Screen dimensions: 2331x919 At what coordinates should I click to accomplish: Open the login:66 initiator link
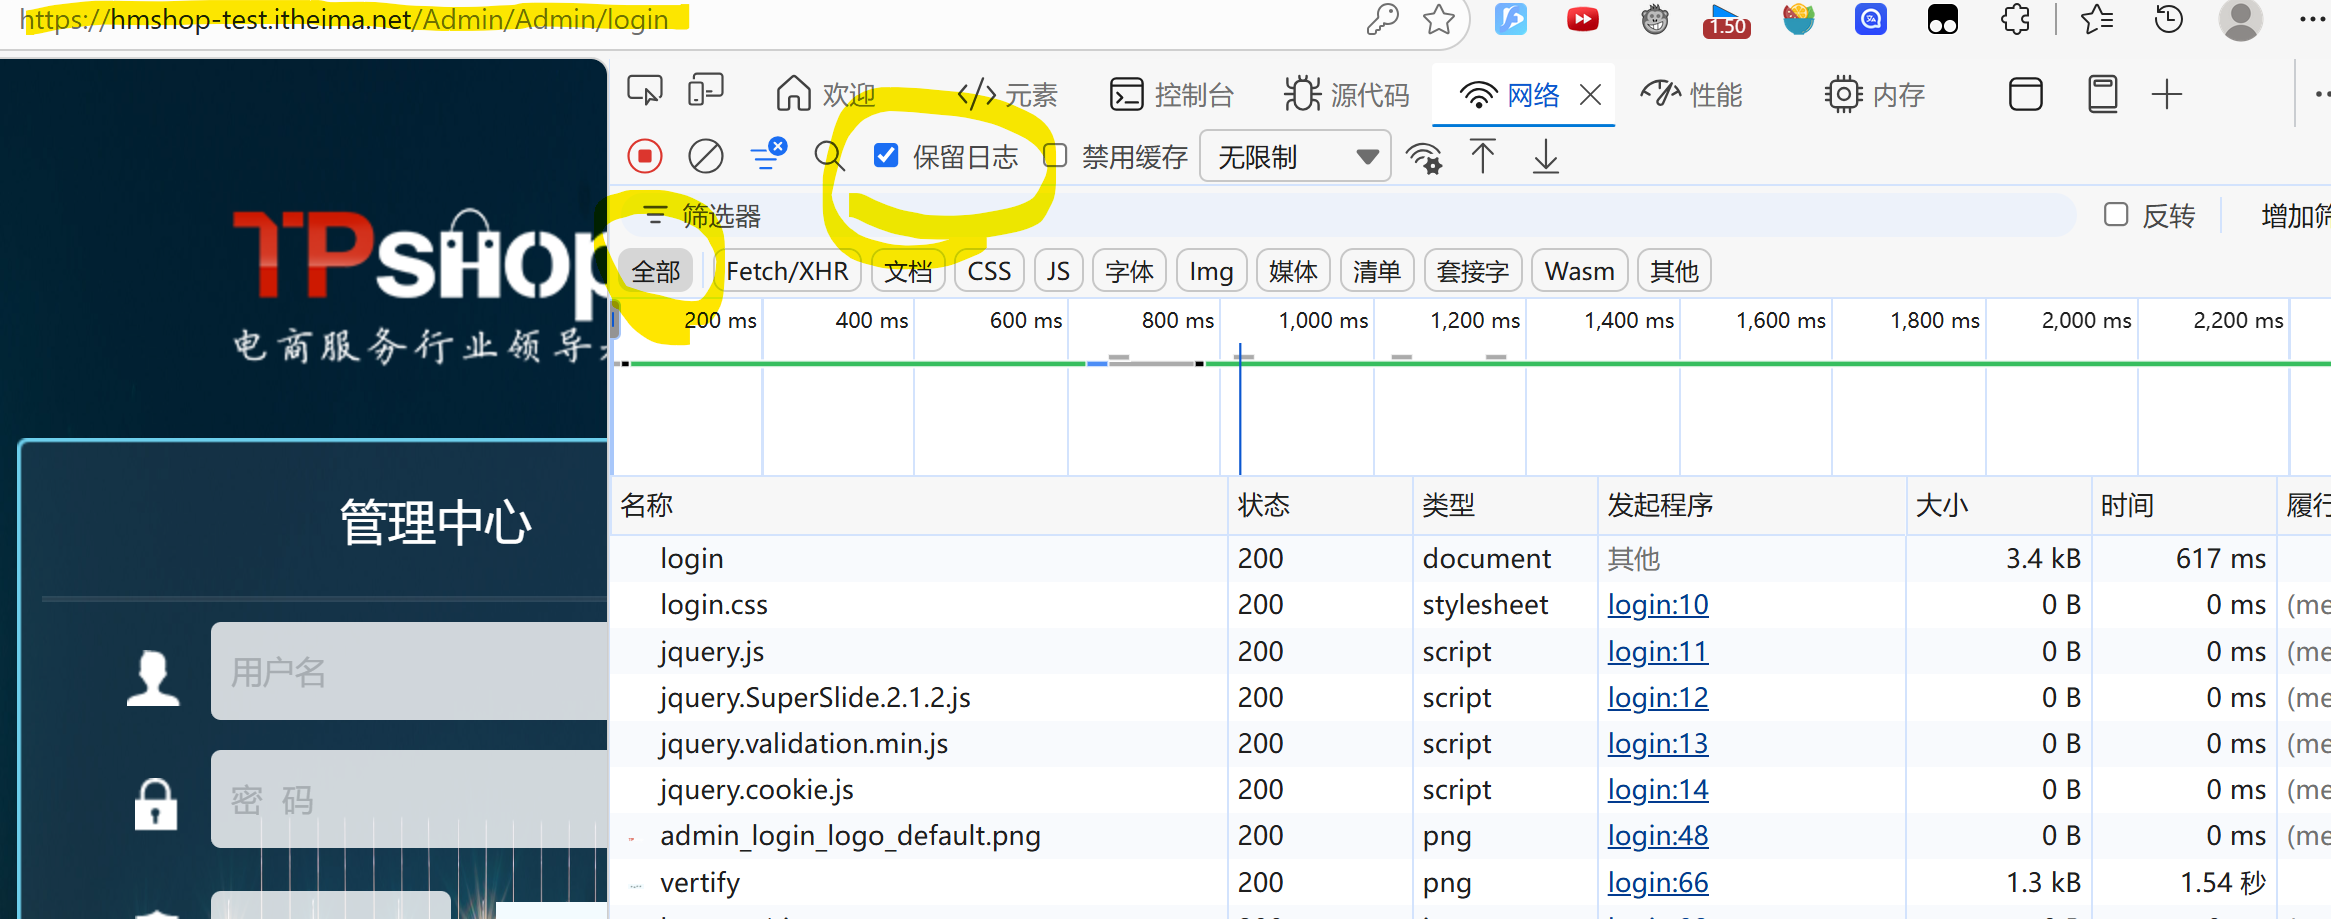pos(1657,882)
